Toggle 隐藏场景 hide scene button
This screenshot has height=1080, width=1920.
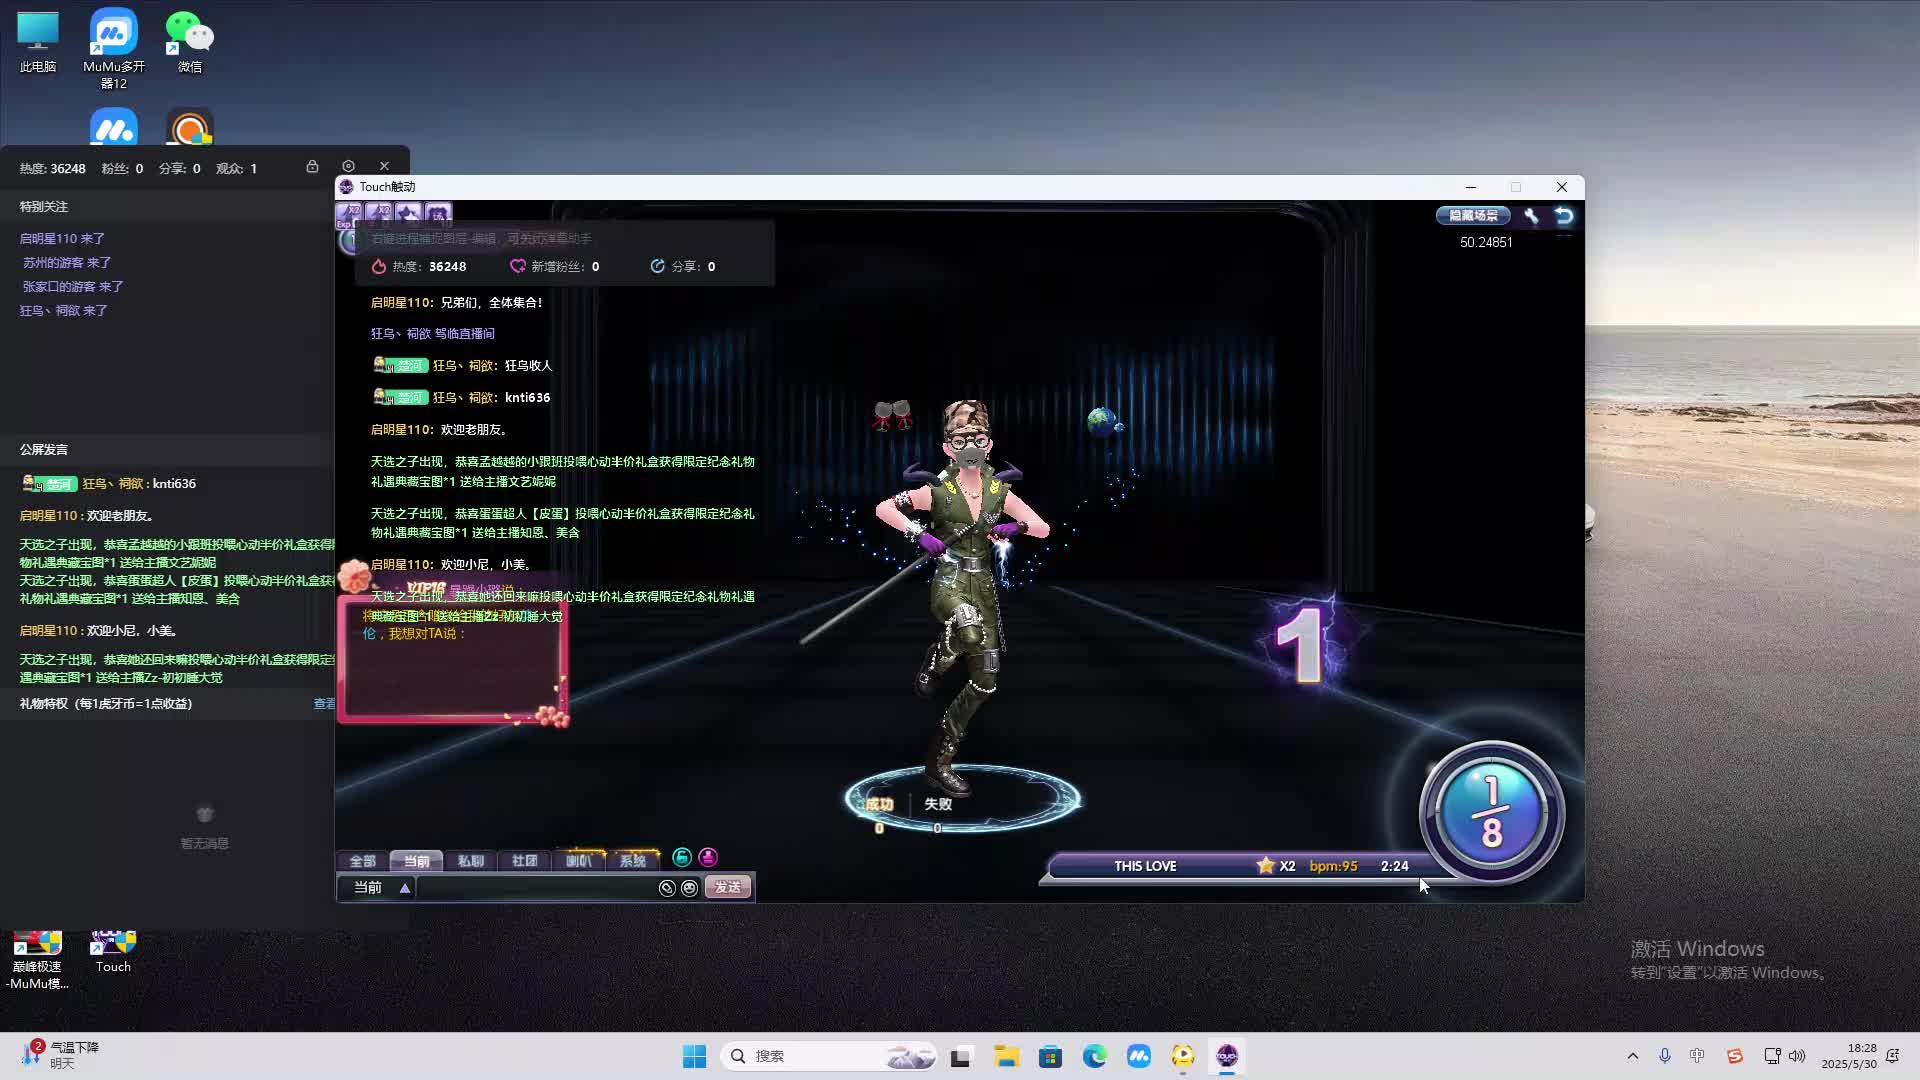click(1473, 215)
